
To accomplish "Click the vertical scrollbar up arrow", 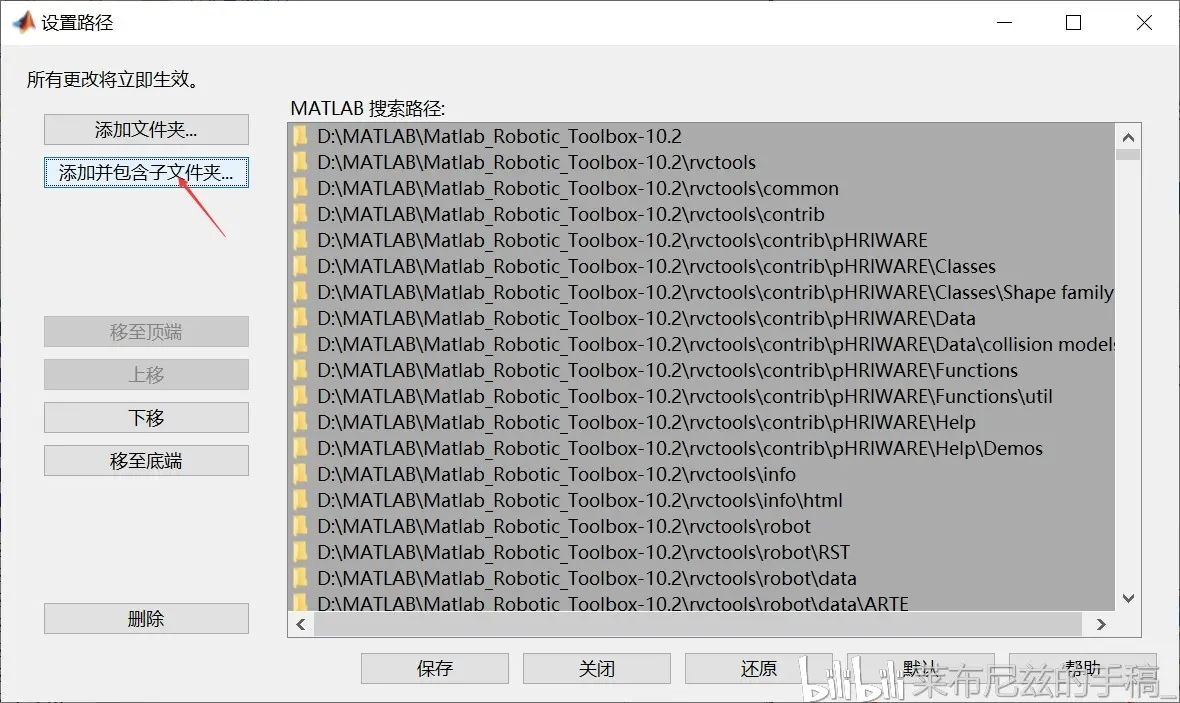I will pyautogui.click(x=1127, y=137).
